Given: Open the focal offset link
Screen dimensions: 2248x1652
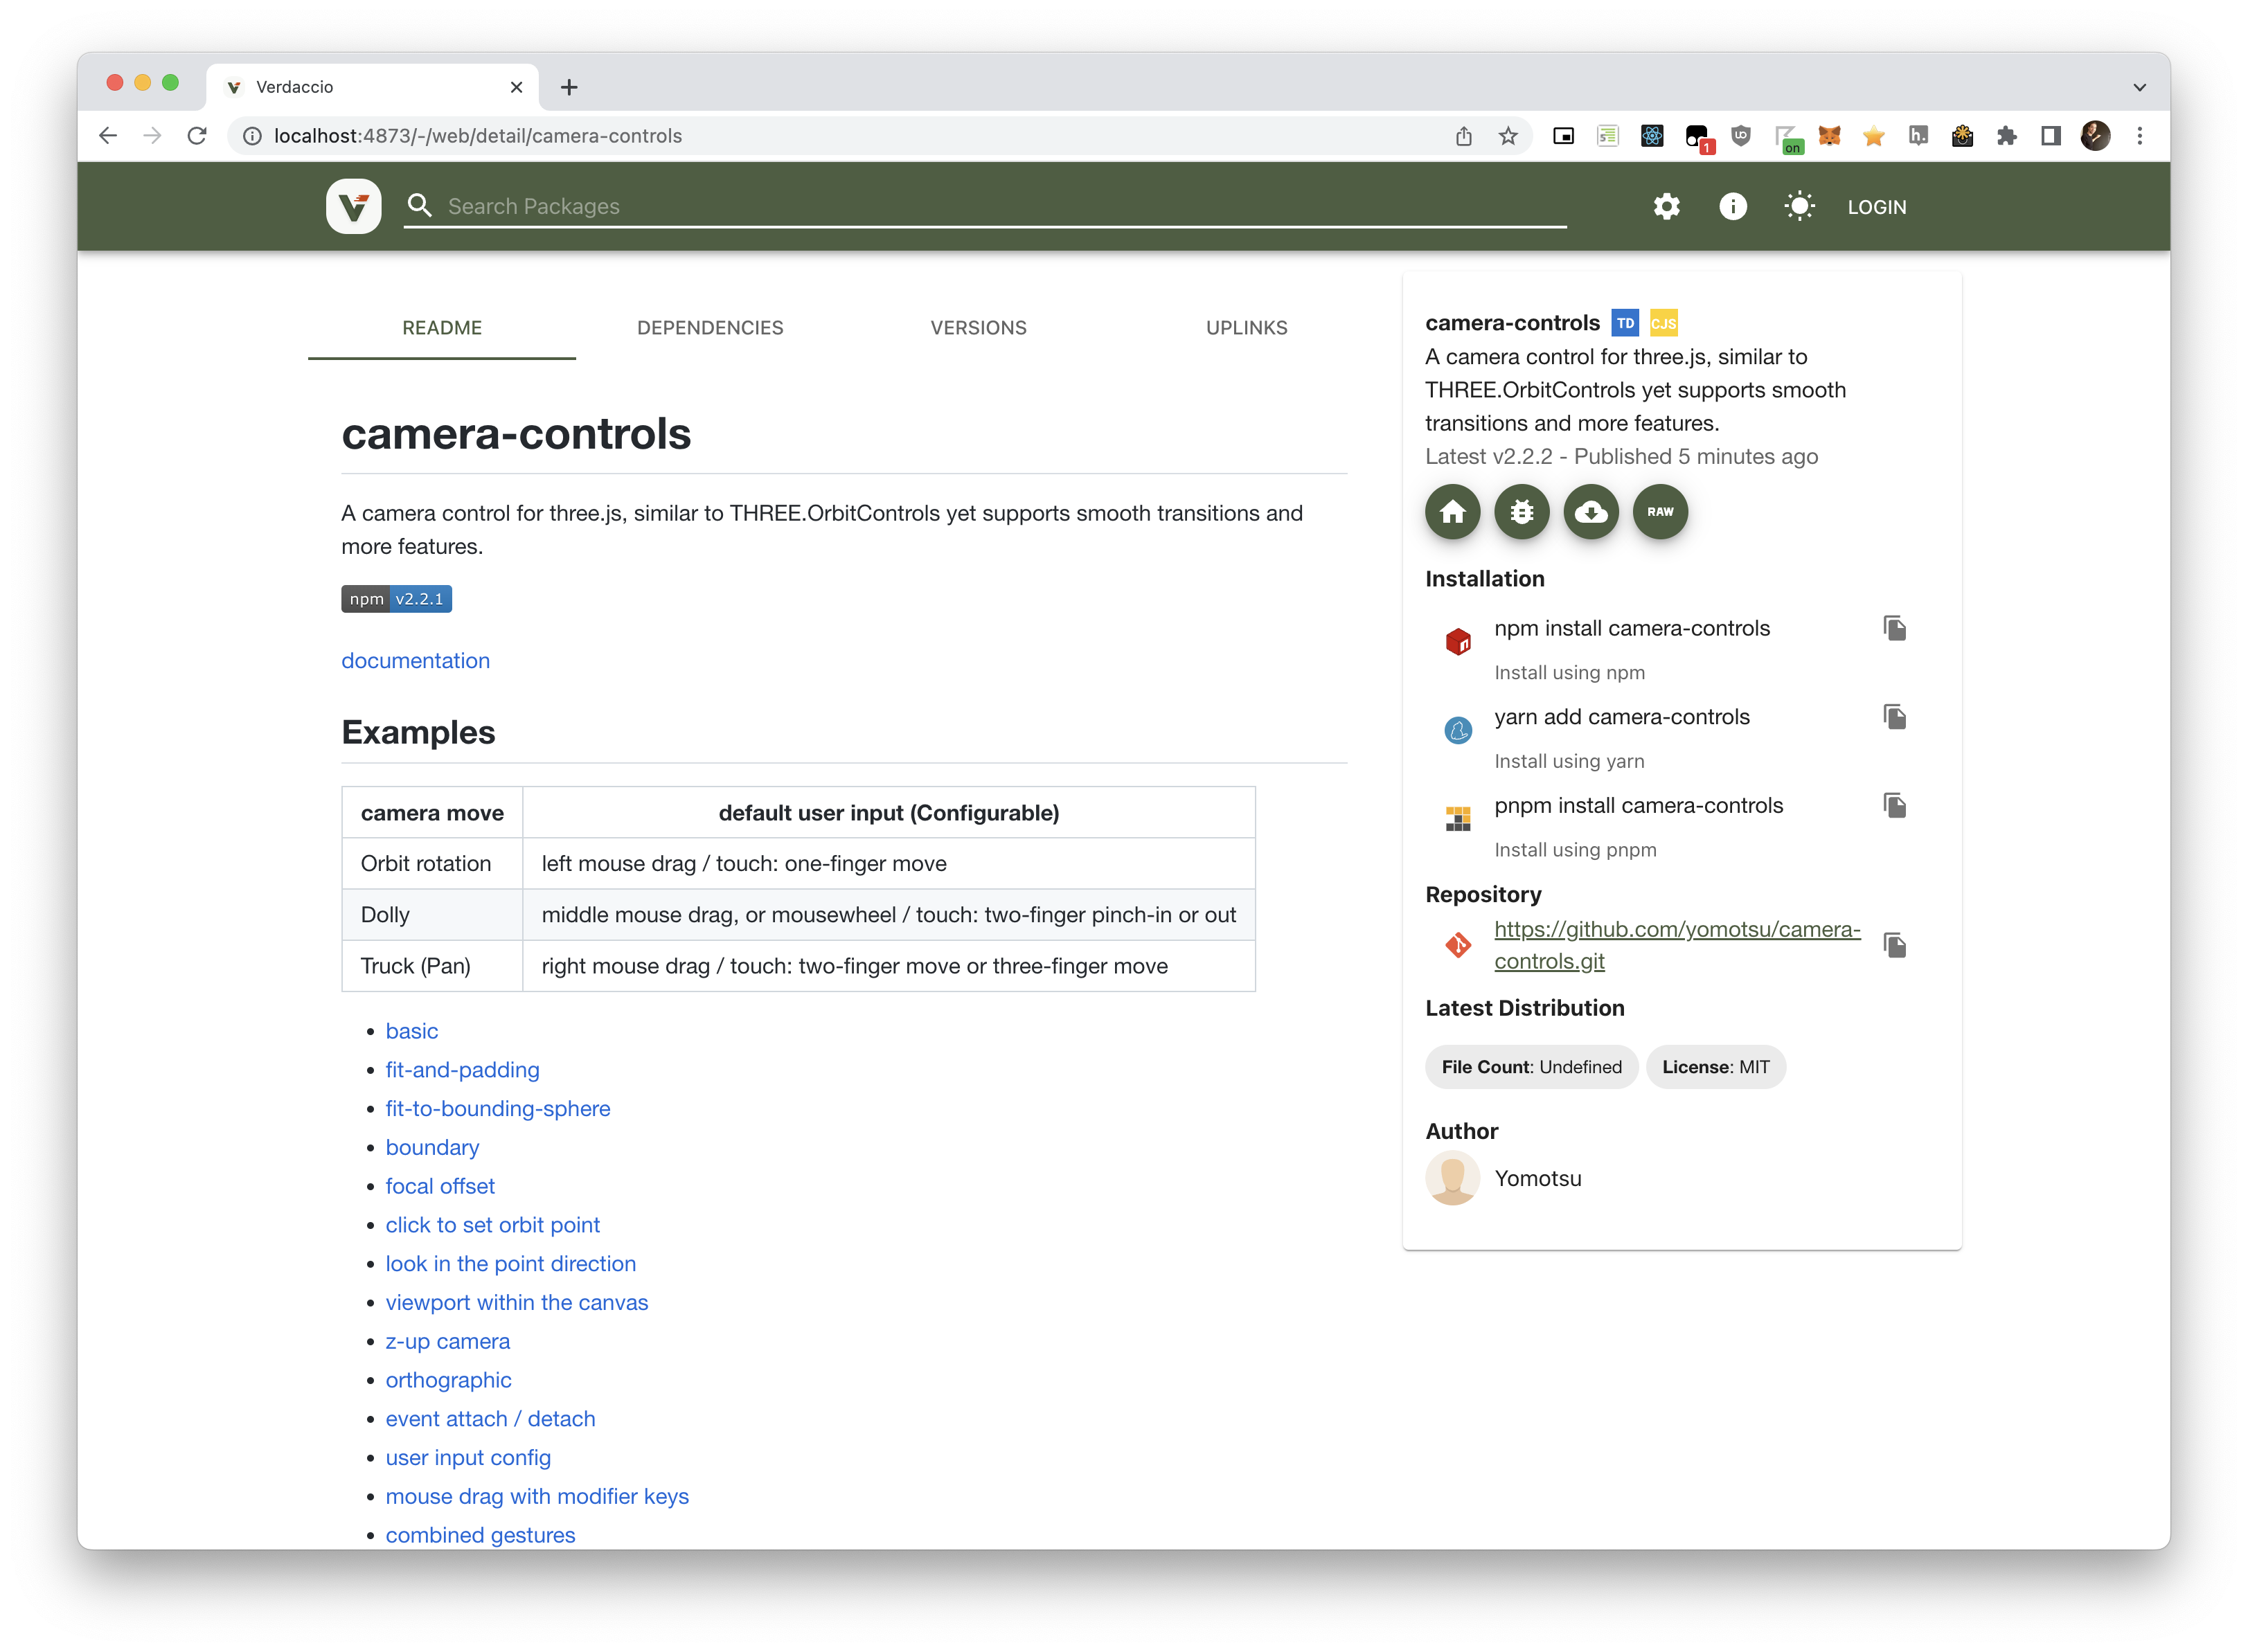Looking at the screenshot, I should (440, 1186).
